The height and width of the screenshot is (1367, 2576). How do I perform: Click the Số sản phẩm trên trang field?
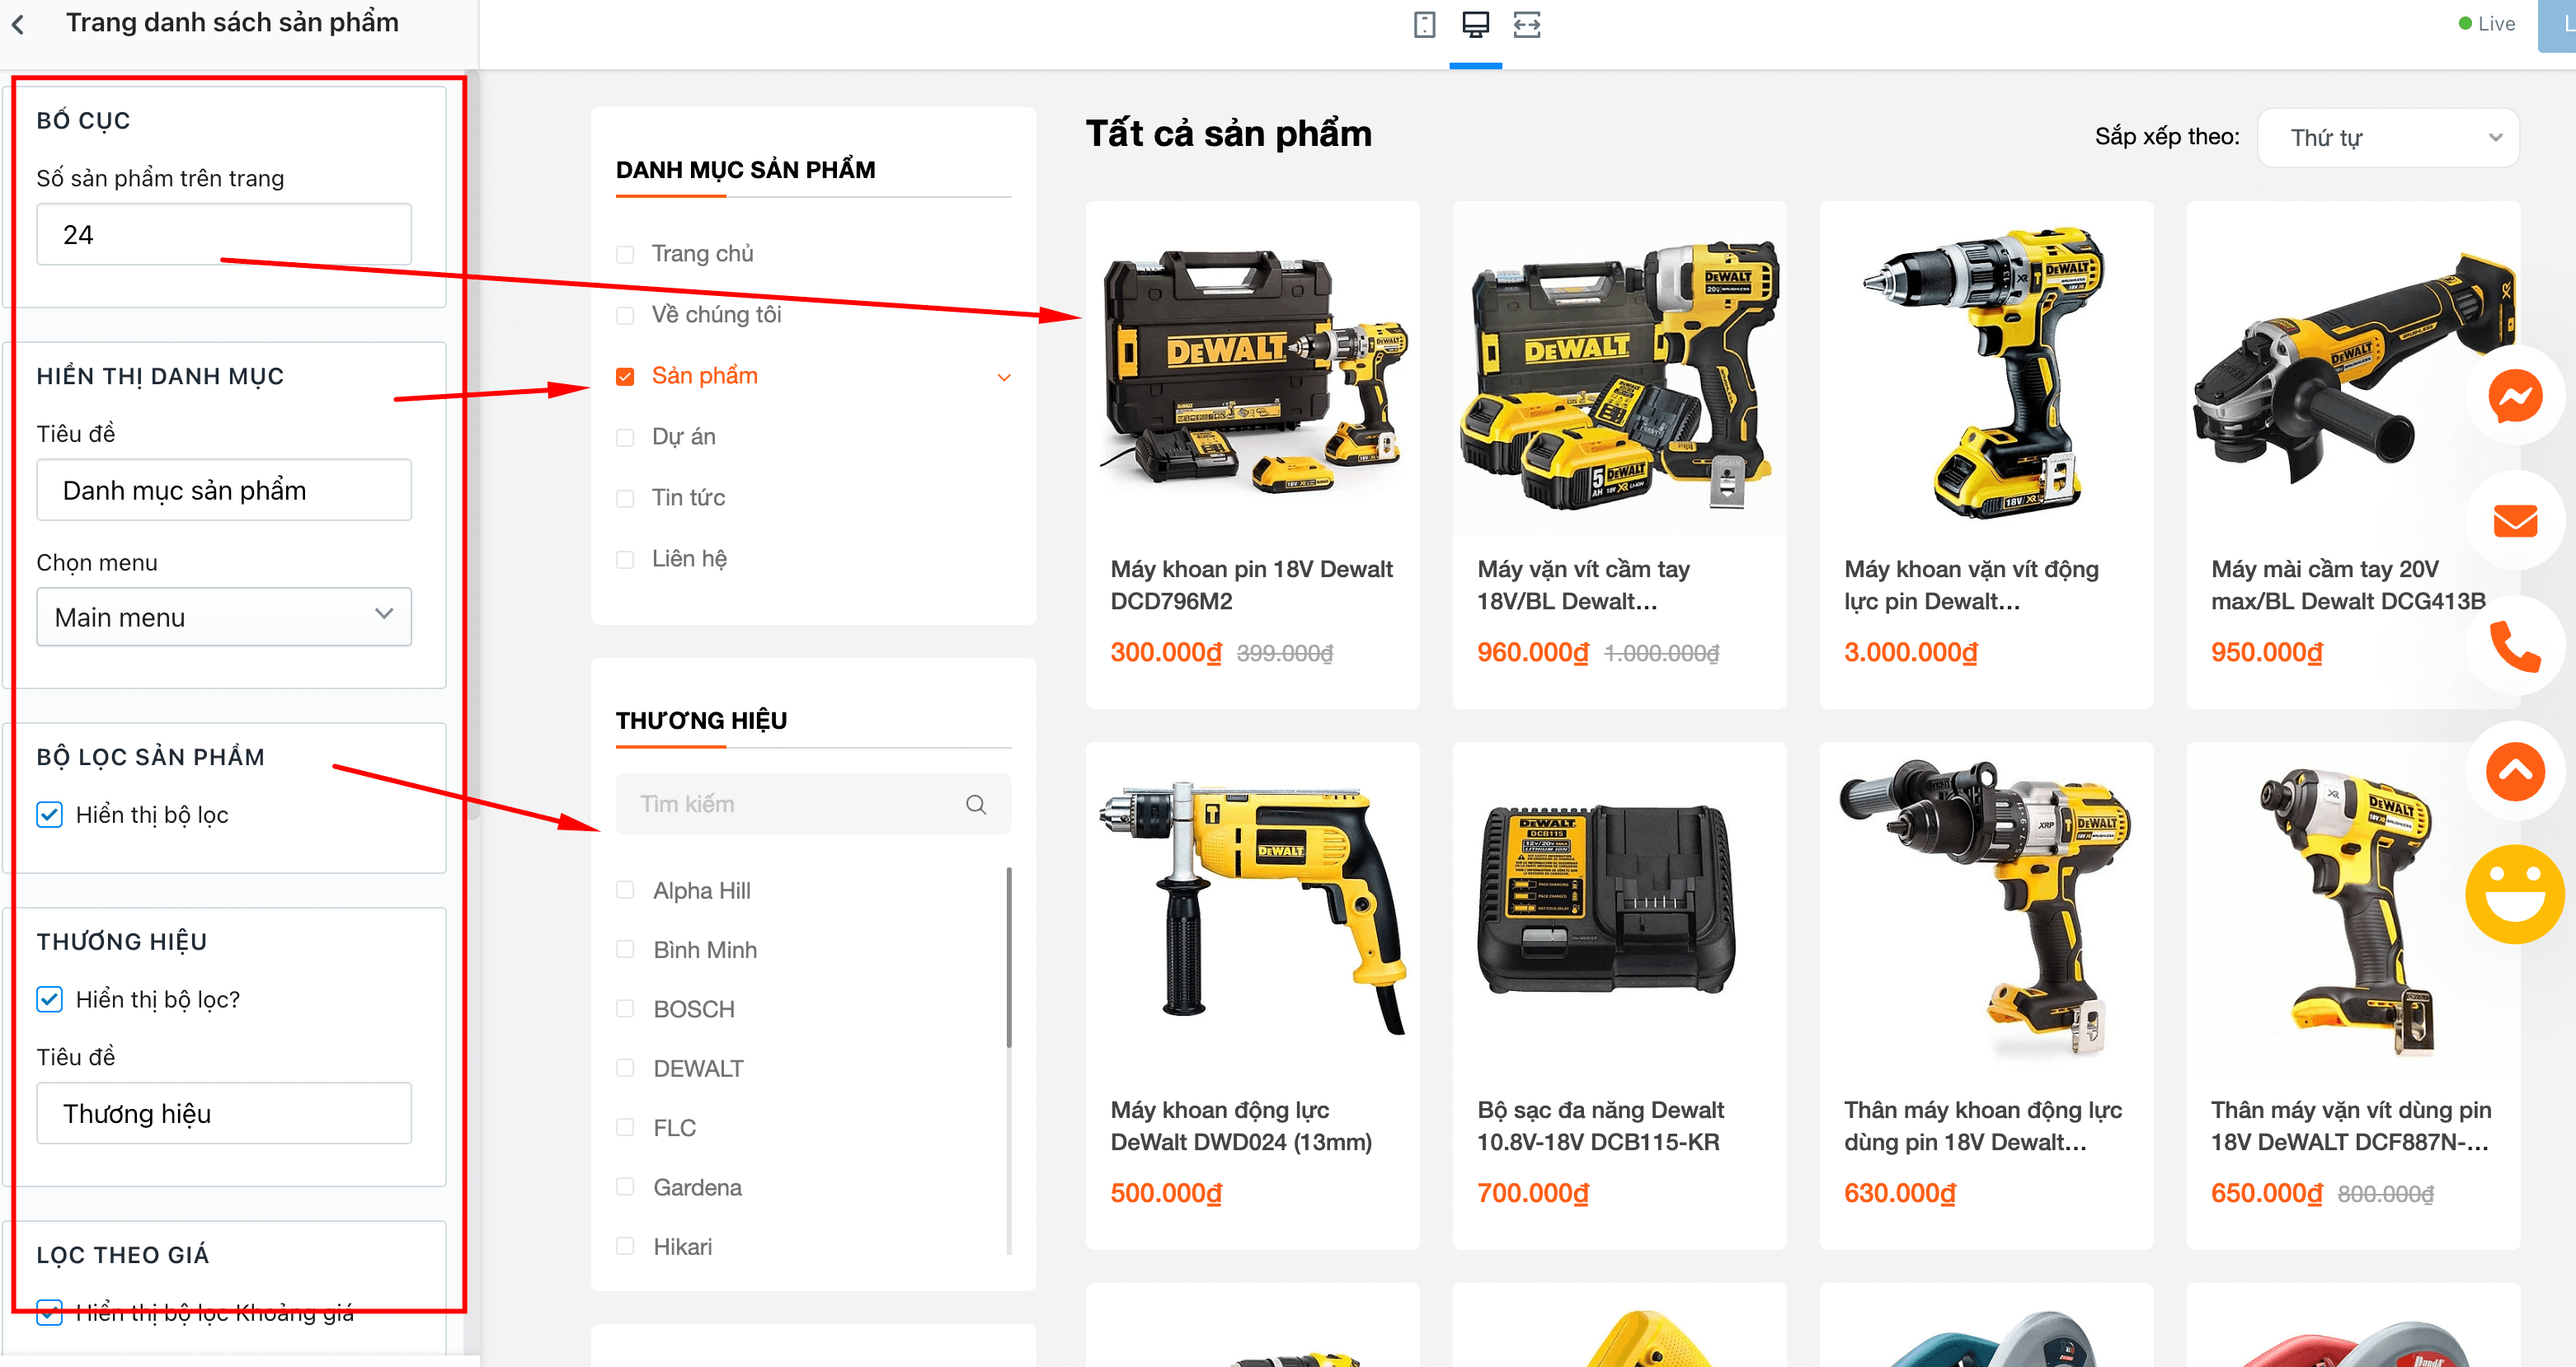point(224,234)
